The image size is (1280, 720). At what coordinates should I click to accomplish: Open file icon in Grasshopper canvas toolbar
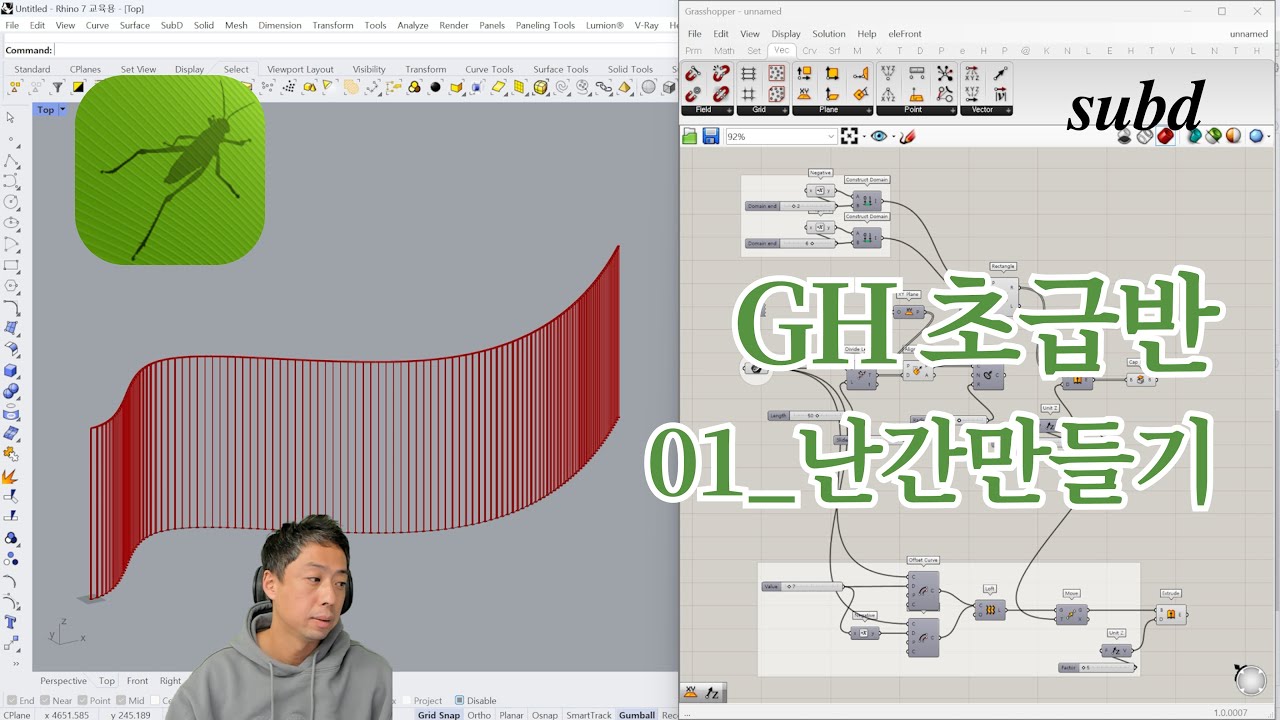(690, 136)
